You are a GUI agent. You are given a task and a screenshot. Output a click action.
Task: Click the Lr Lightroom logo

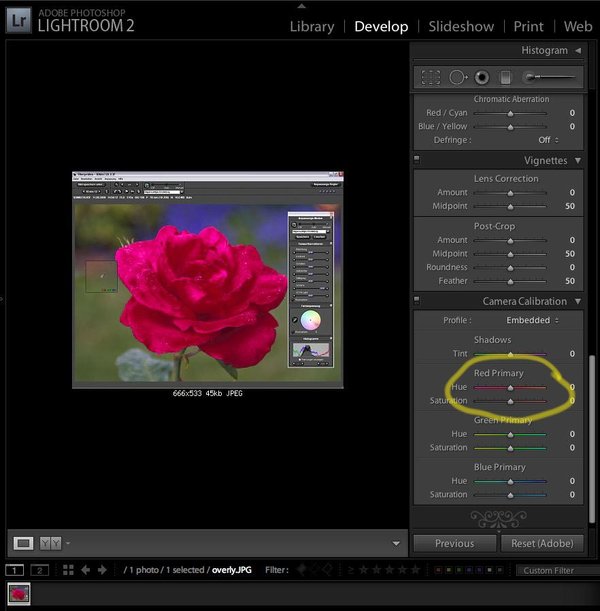pos(18,20)
